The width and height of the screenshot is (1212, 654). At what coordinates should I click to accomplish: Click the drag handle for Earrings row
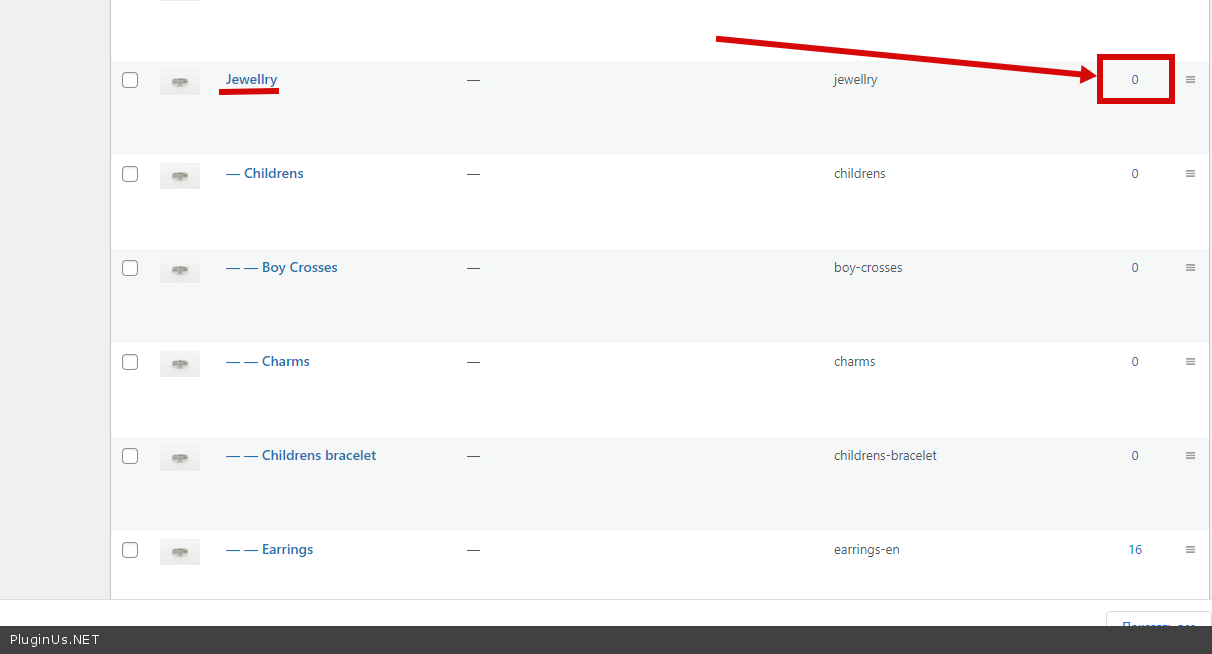click(x=1190, y=550)
